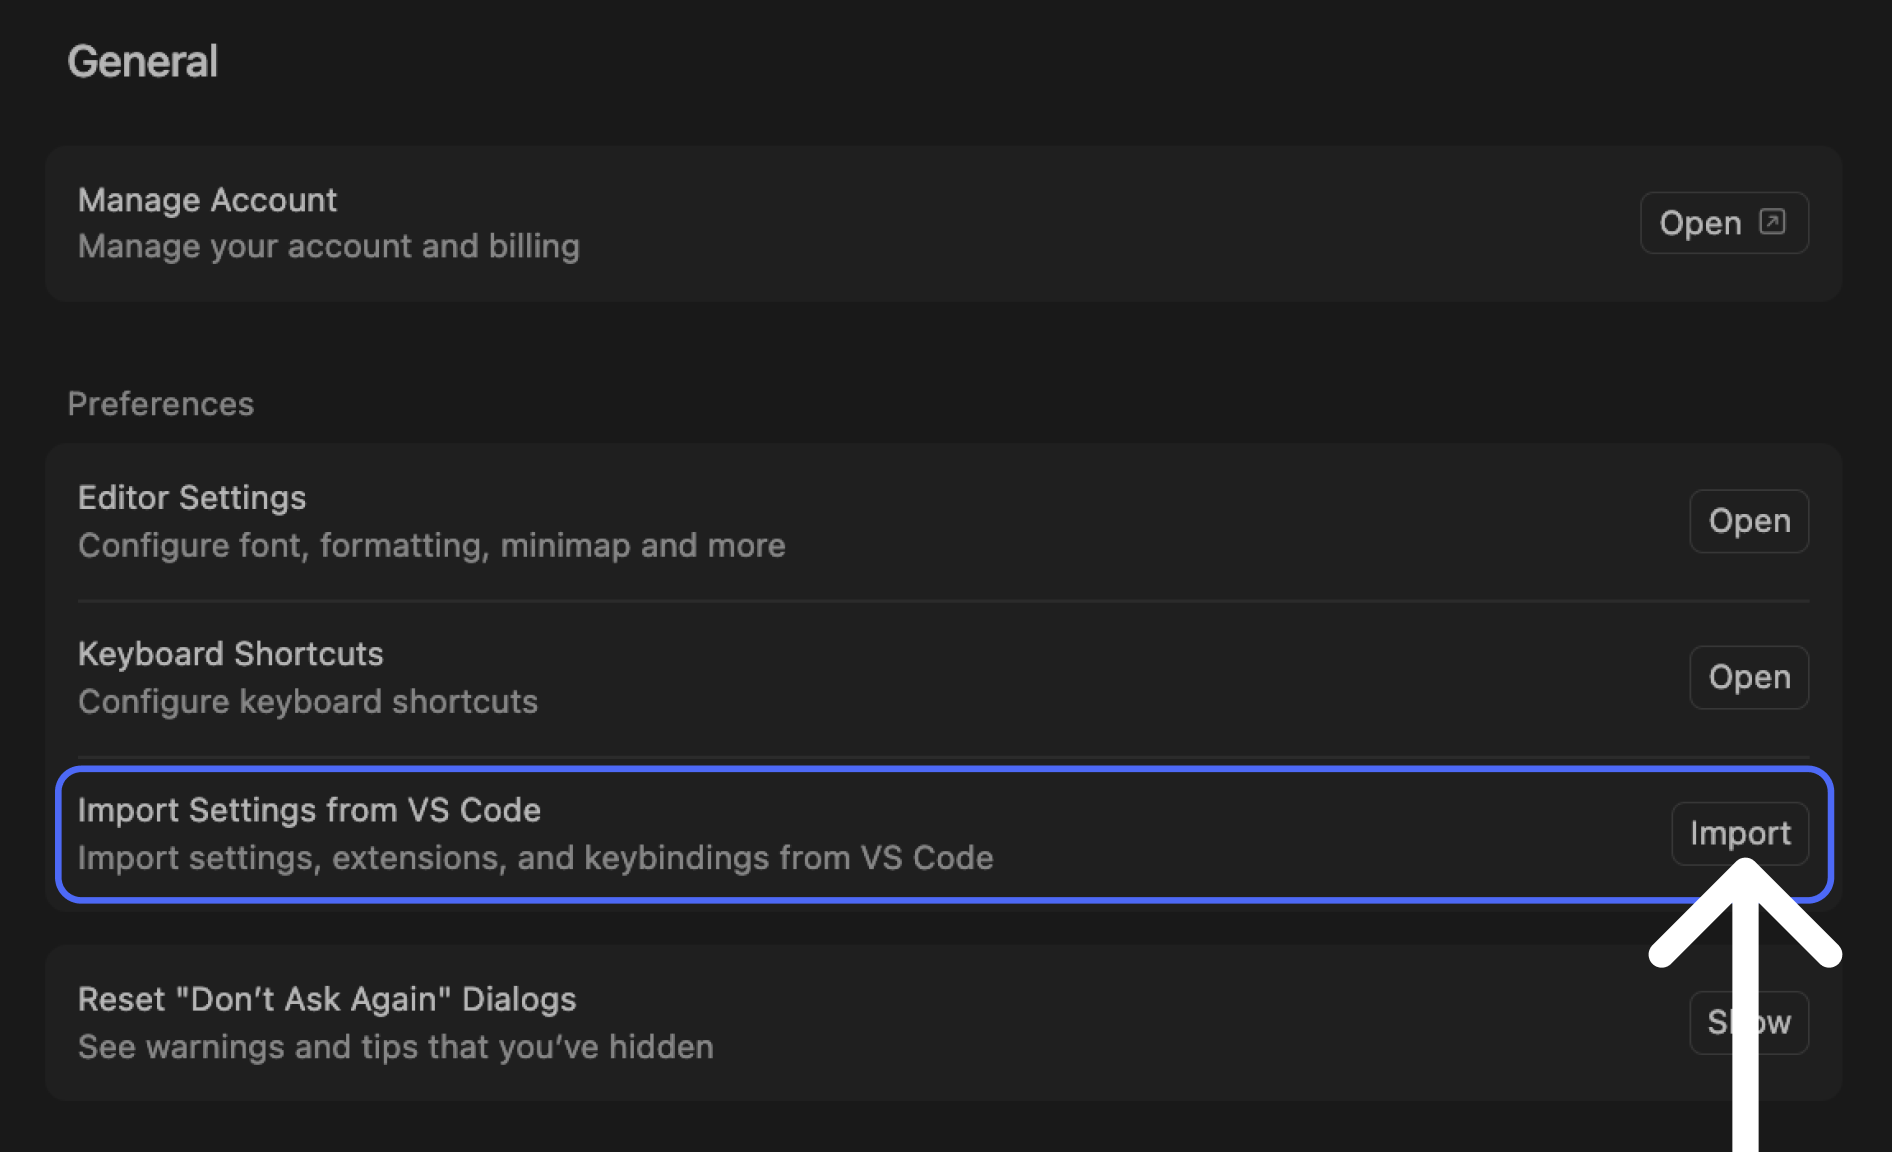Select the Reset "Don't Ask Again" Dialogs title
The image size is (1892, 1152).
[327, 999]
